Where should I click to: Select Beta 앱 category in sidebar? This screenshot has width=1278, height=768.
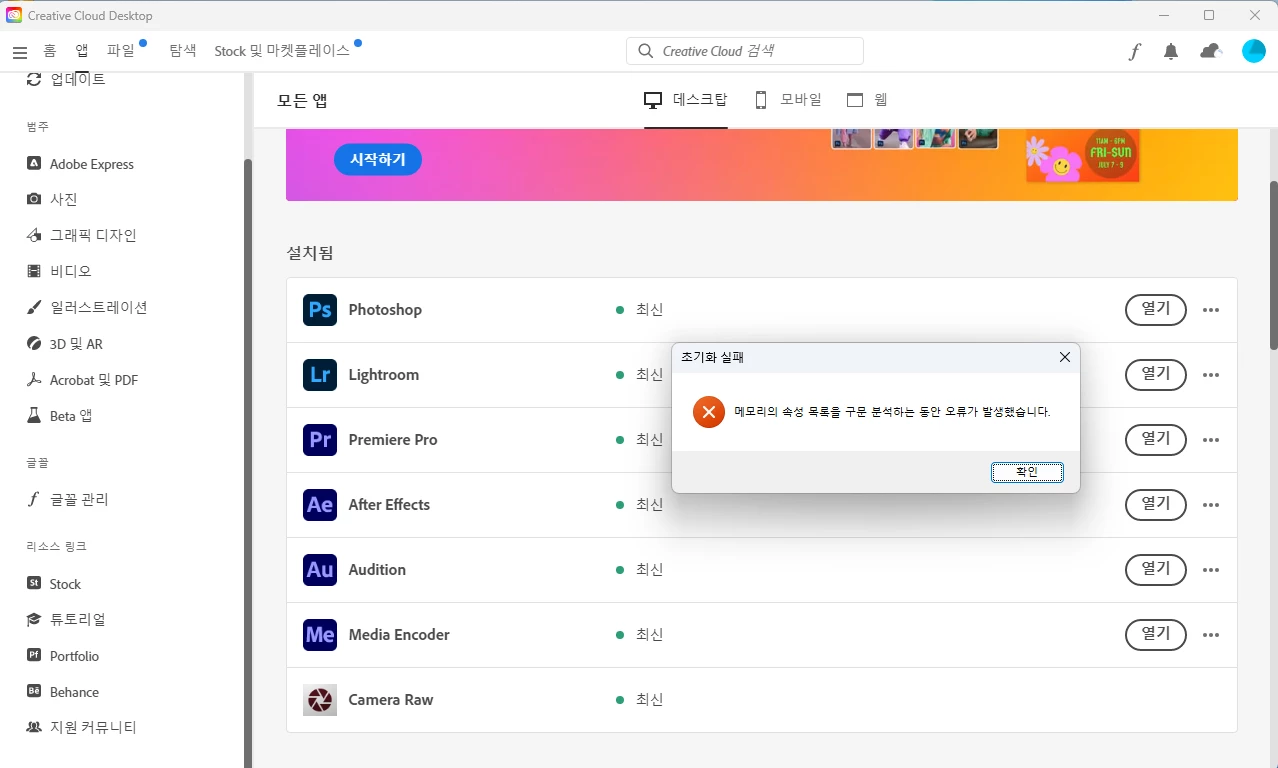[59, 416]
